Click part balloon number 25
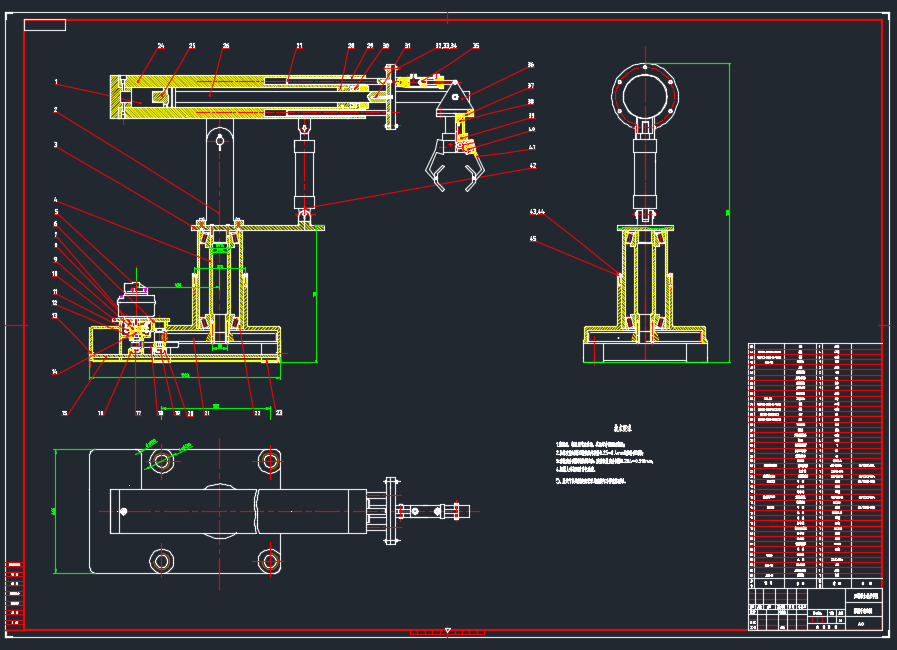Screen dimensions: 897x650 [192, 46]
